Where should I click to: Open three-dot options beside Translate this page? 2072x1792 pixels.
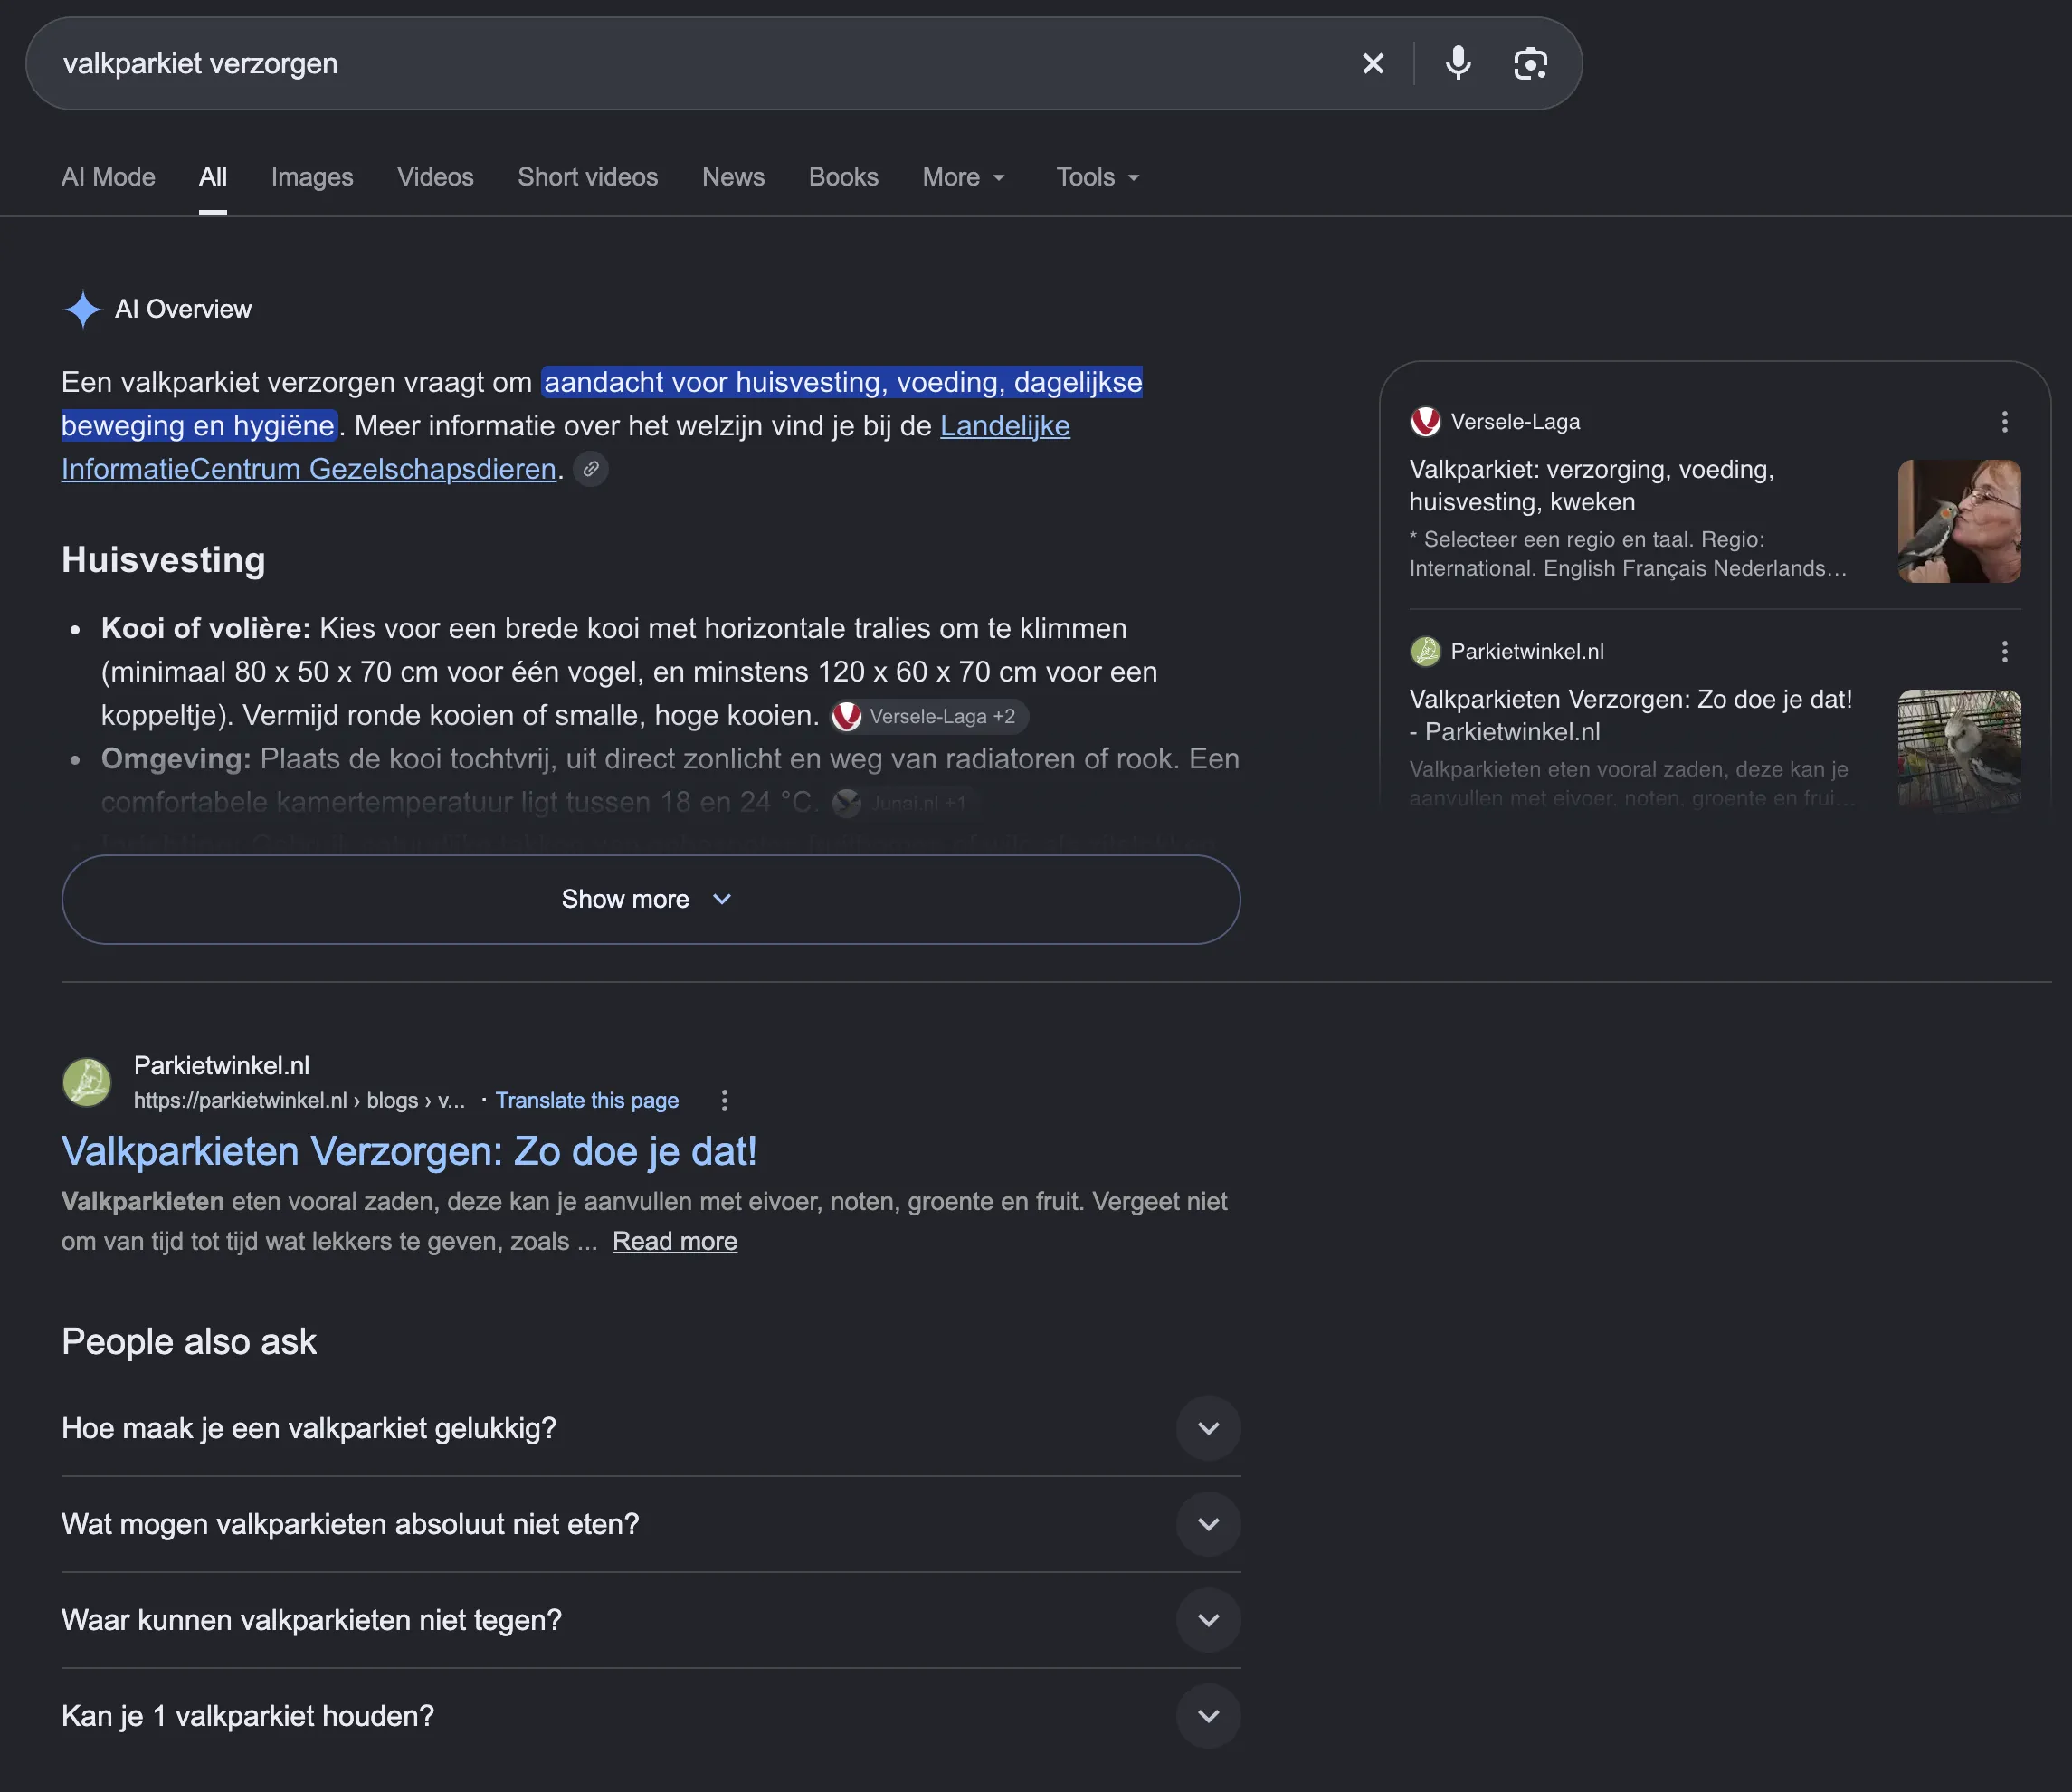point(724,1100)
